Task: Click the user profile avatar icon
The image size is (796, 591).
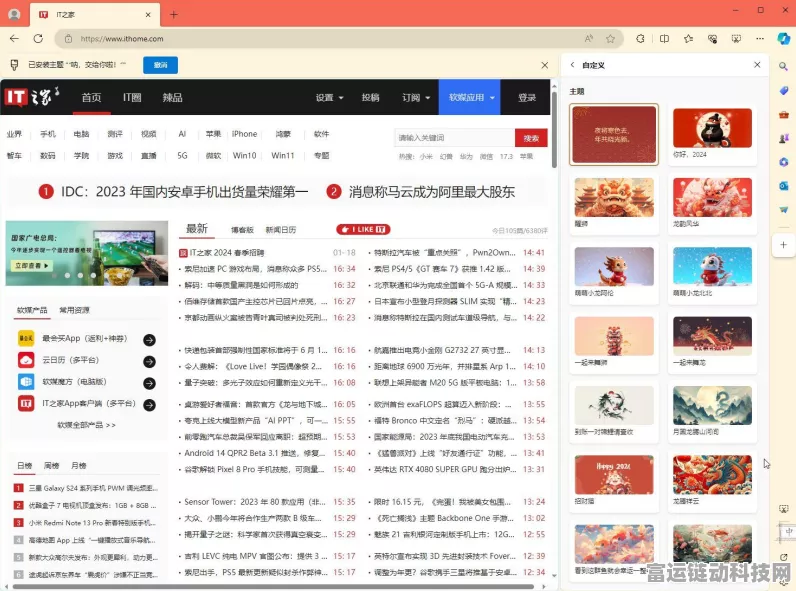Action: pos(14,15)
